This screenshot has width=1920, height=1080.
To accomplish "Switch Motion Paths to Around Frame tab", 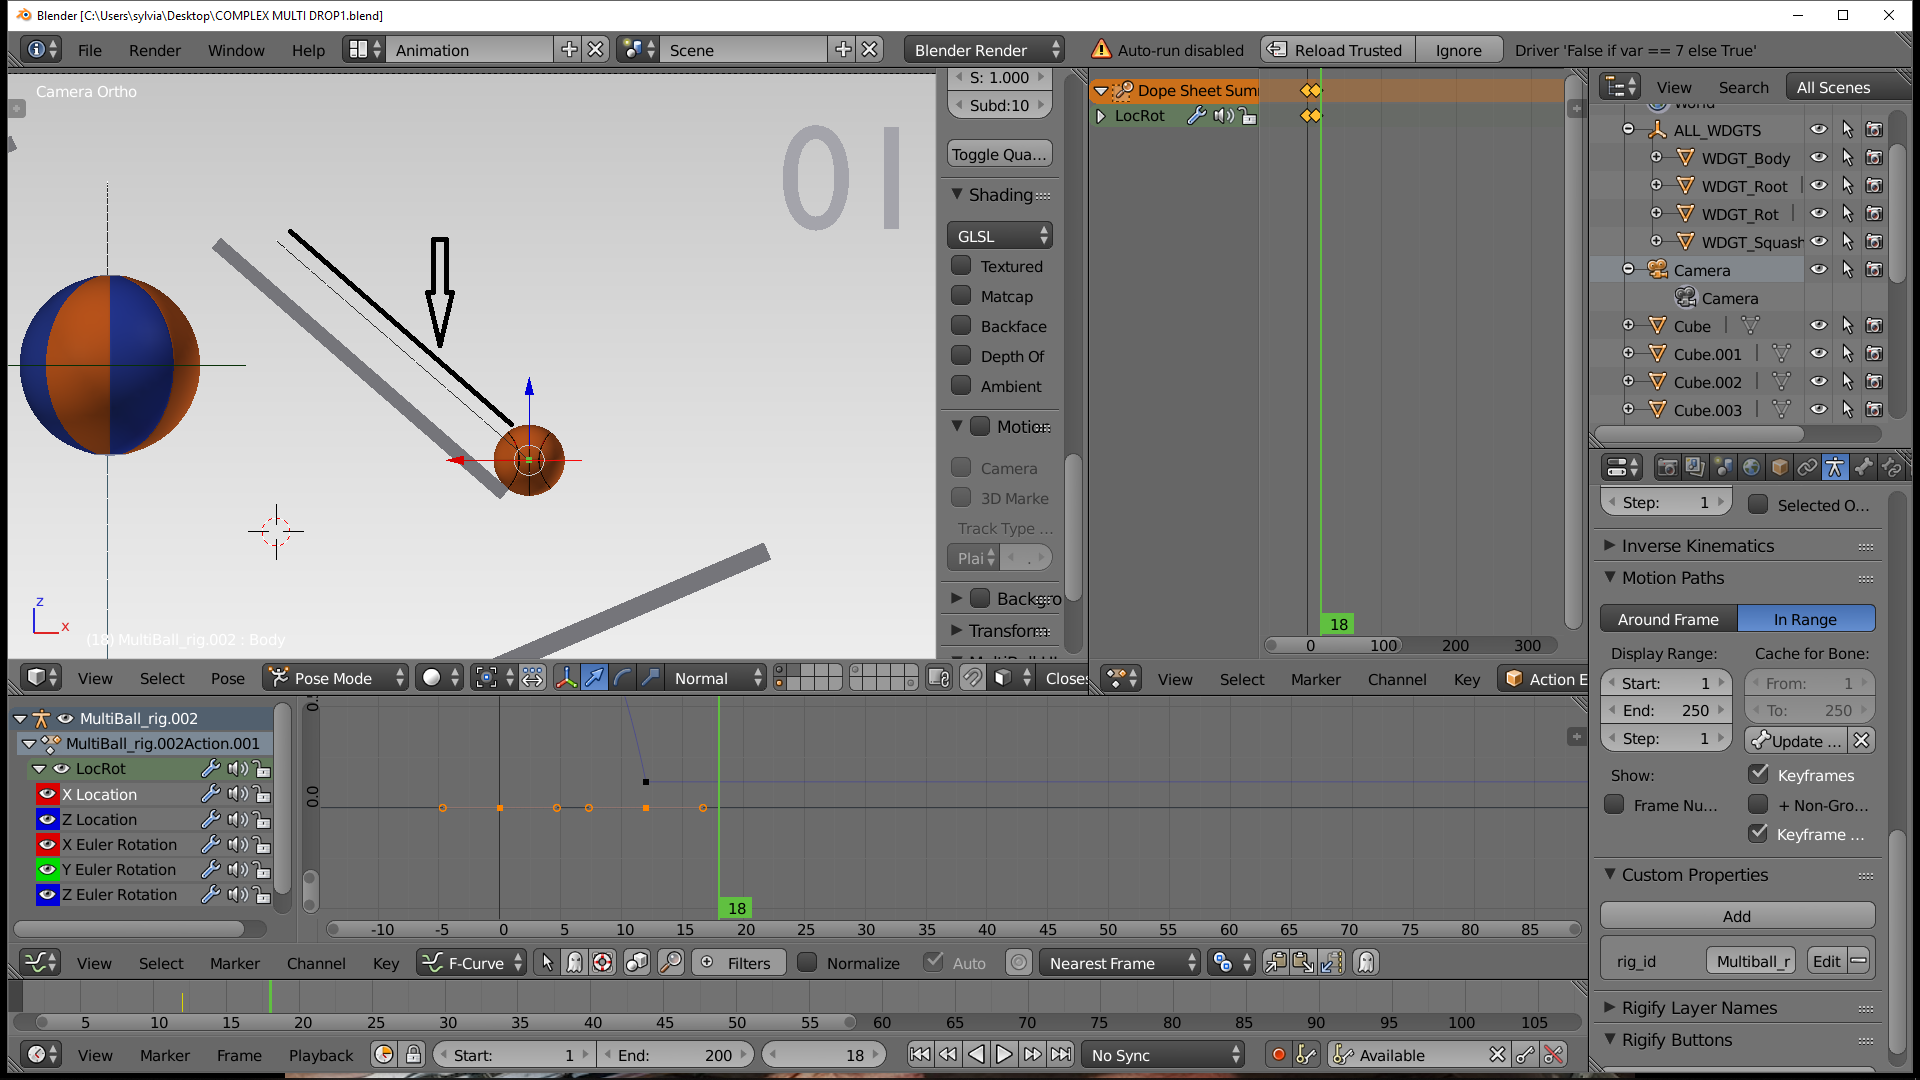I will pyautogui.click(x=1667, y=618).
